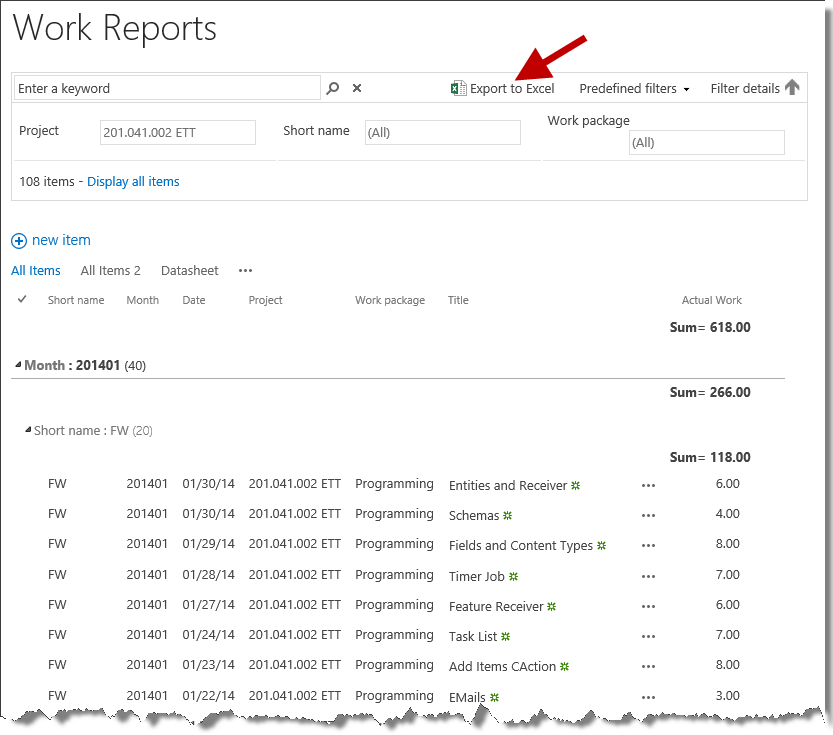833x735 pixels.
Task: Click the plus circle new item icon
Action: (x=19, y=241)
